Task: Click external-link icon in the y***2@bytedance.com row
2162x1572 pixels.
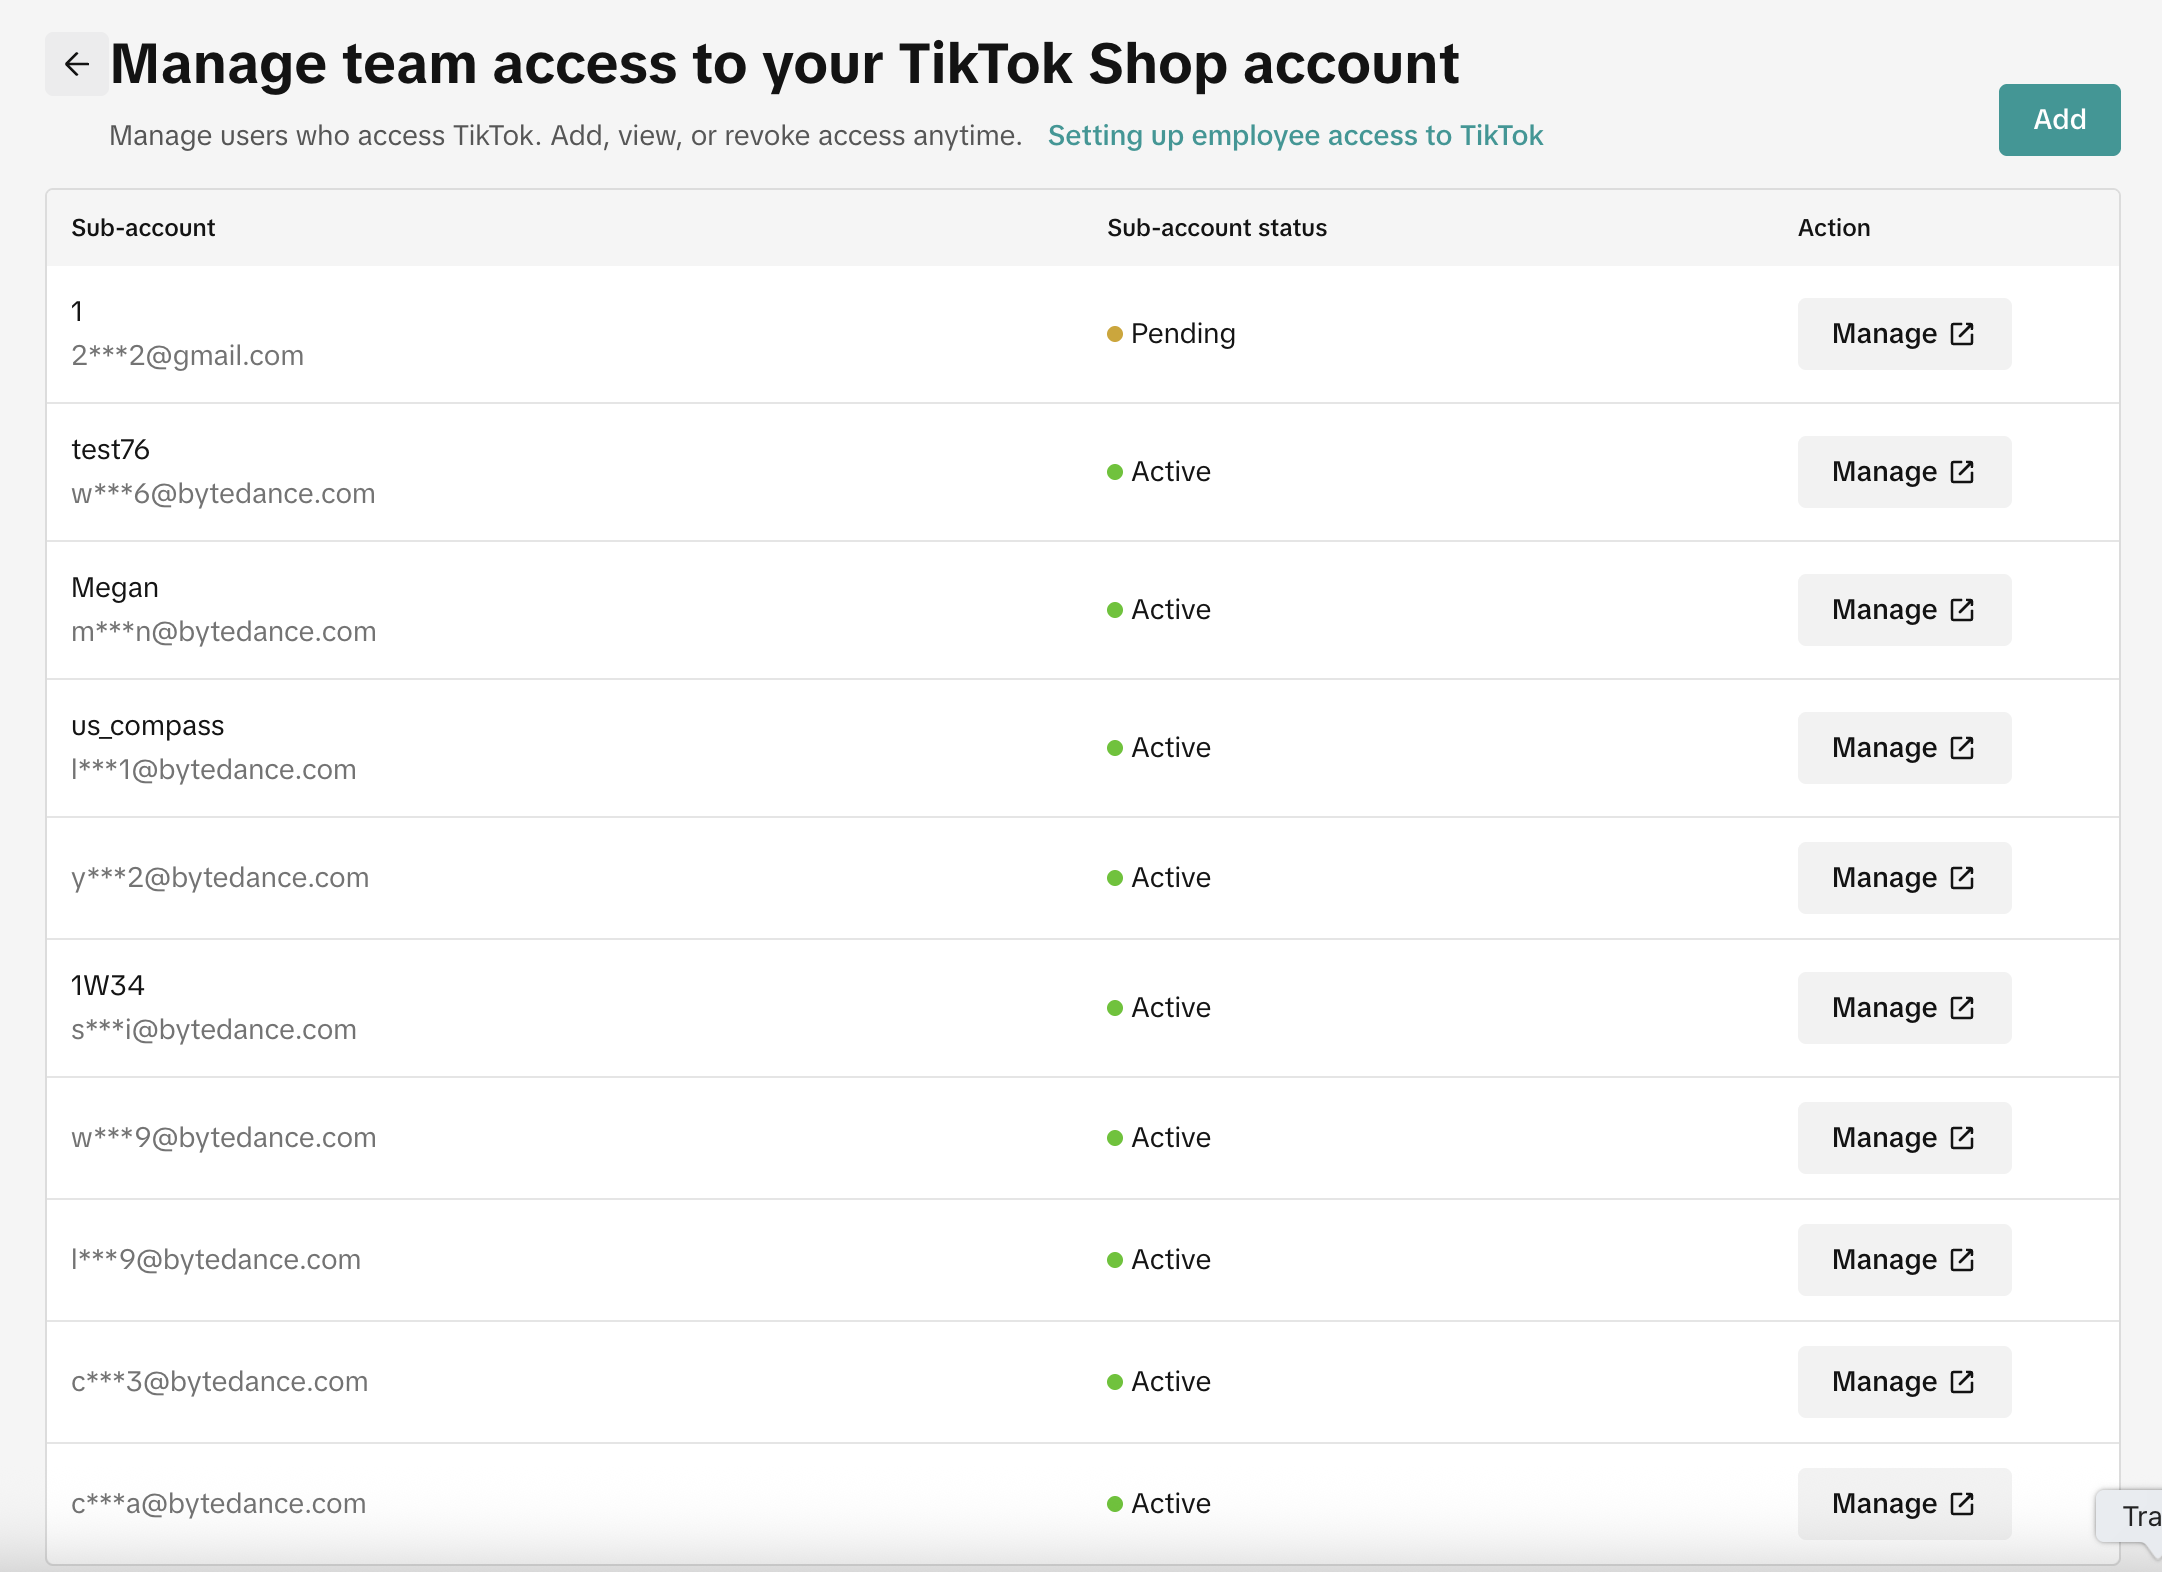Action: (1962, 878)
